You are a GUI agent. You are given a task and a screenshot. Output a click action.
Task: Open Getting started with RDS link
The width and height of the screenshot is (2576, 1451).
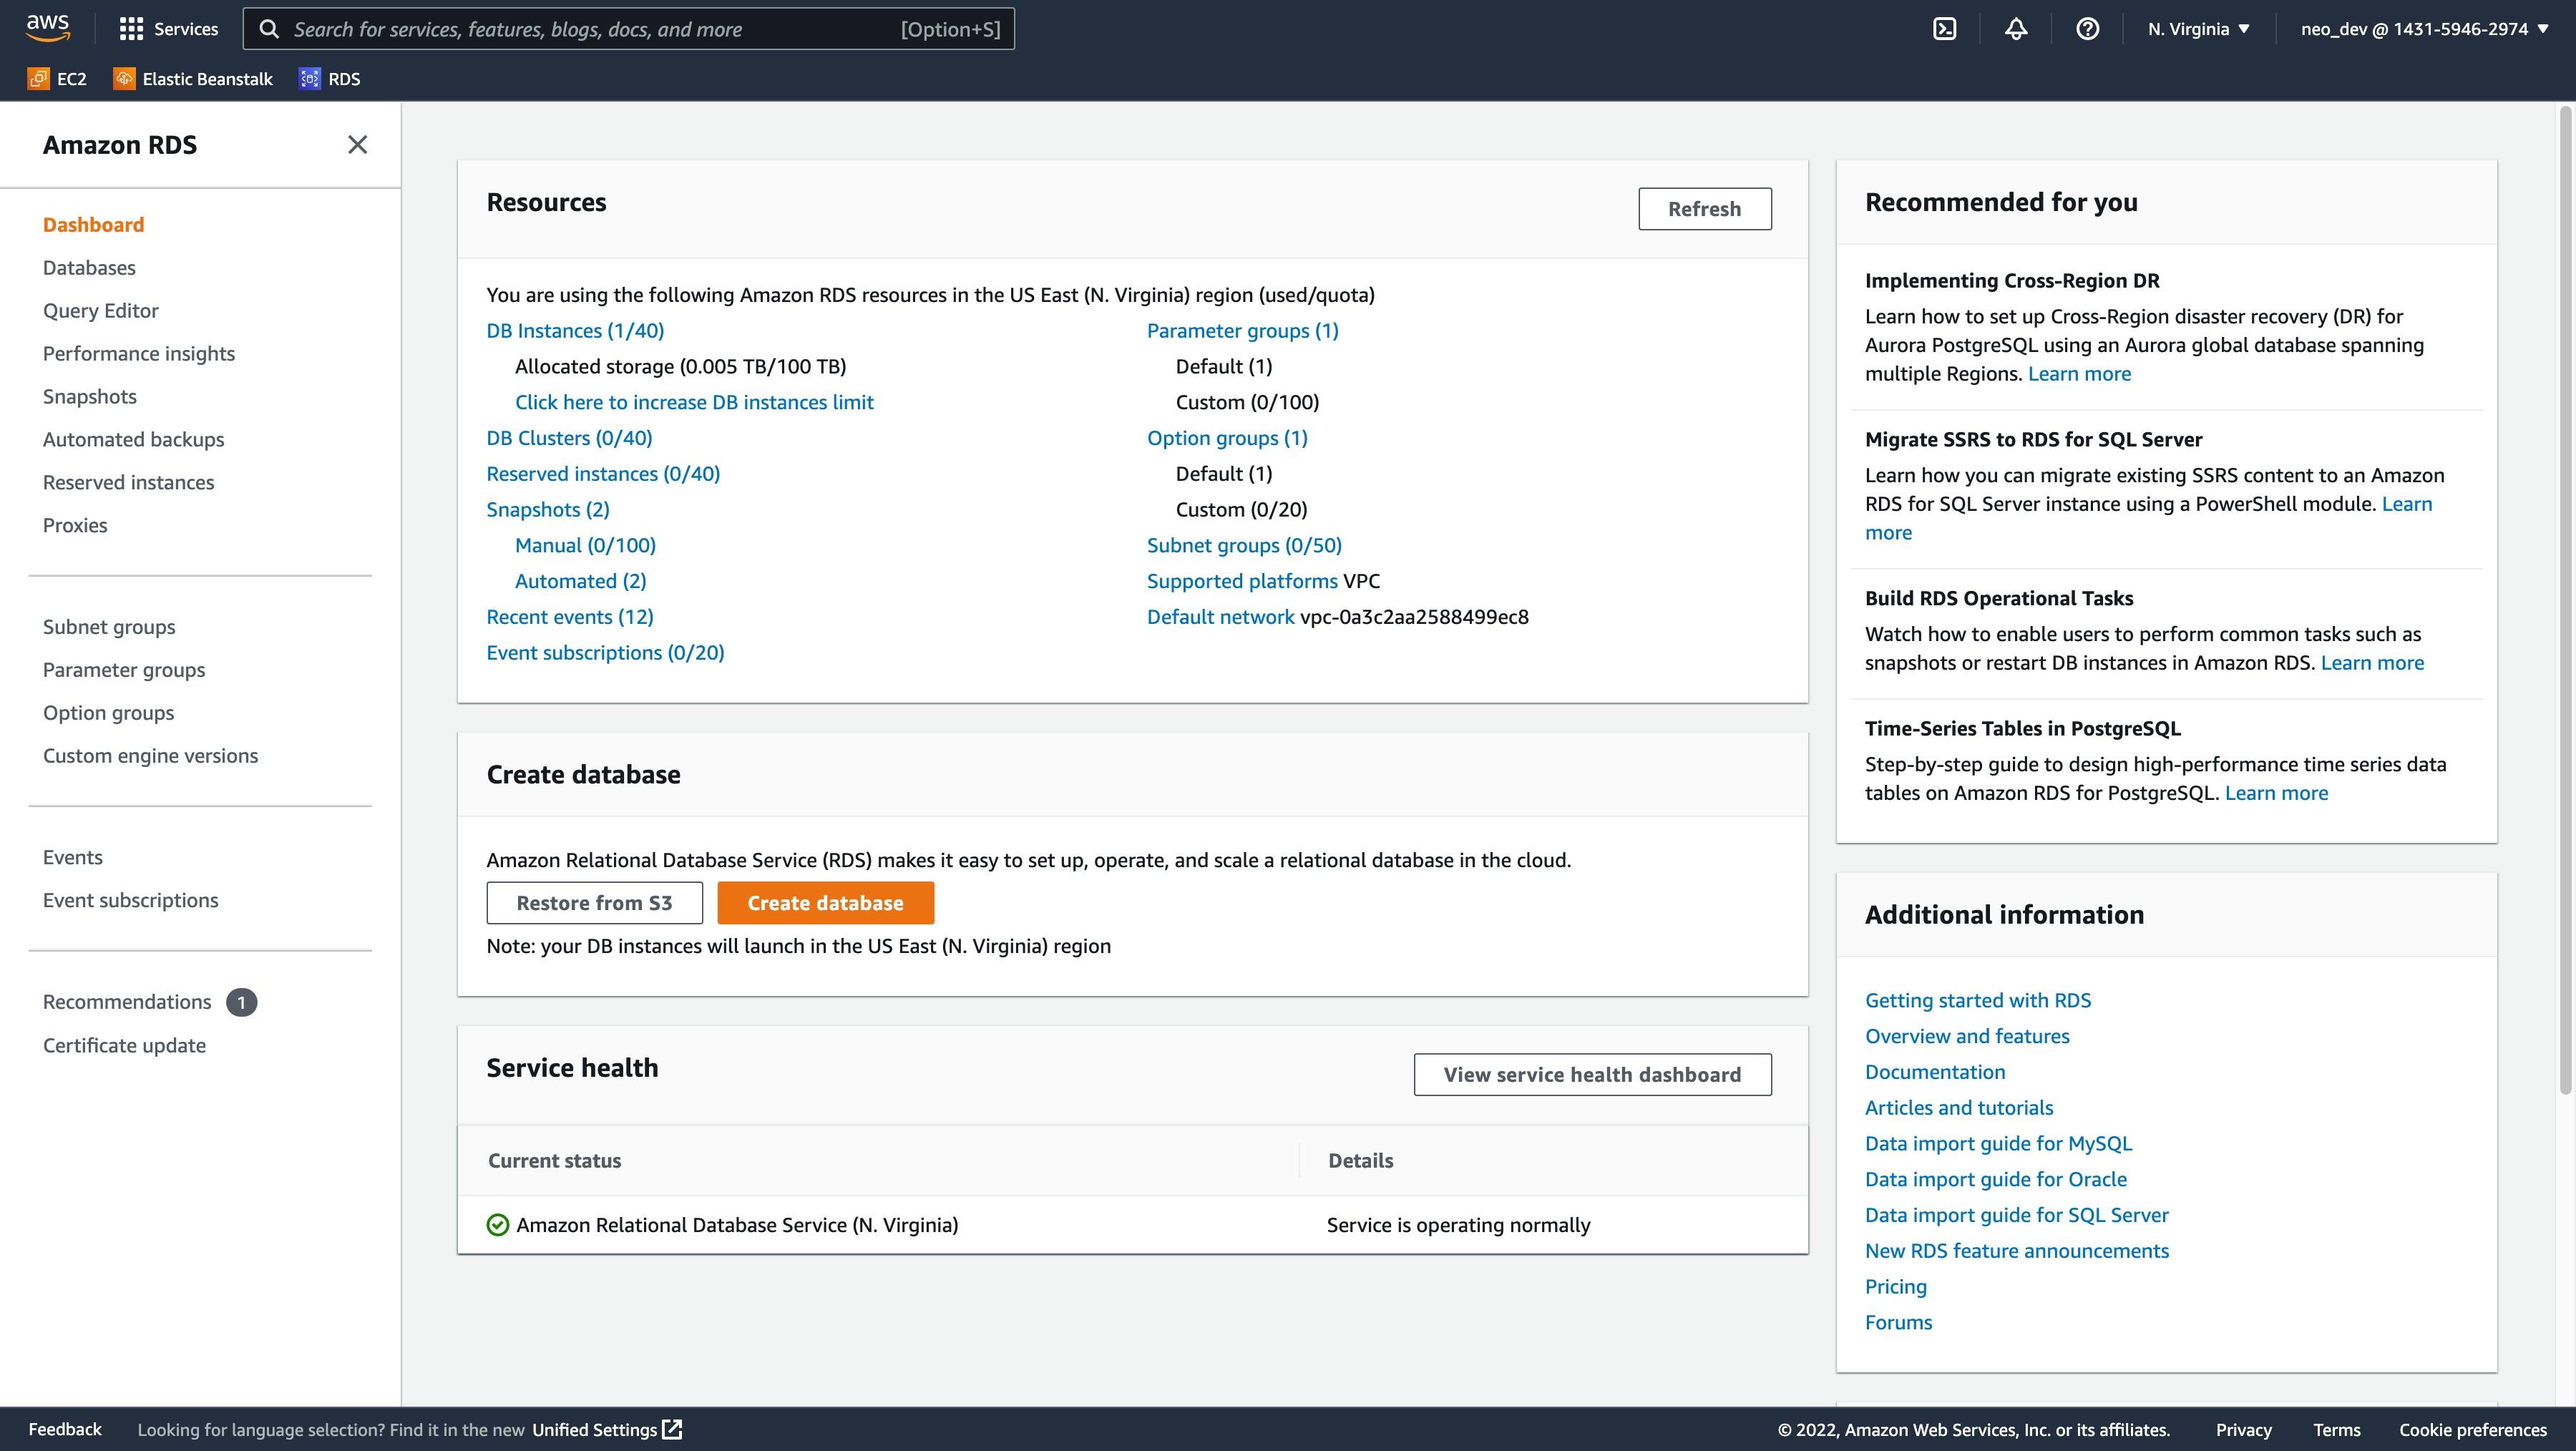pos(1978,1001)
